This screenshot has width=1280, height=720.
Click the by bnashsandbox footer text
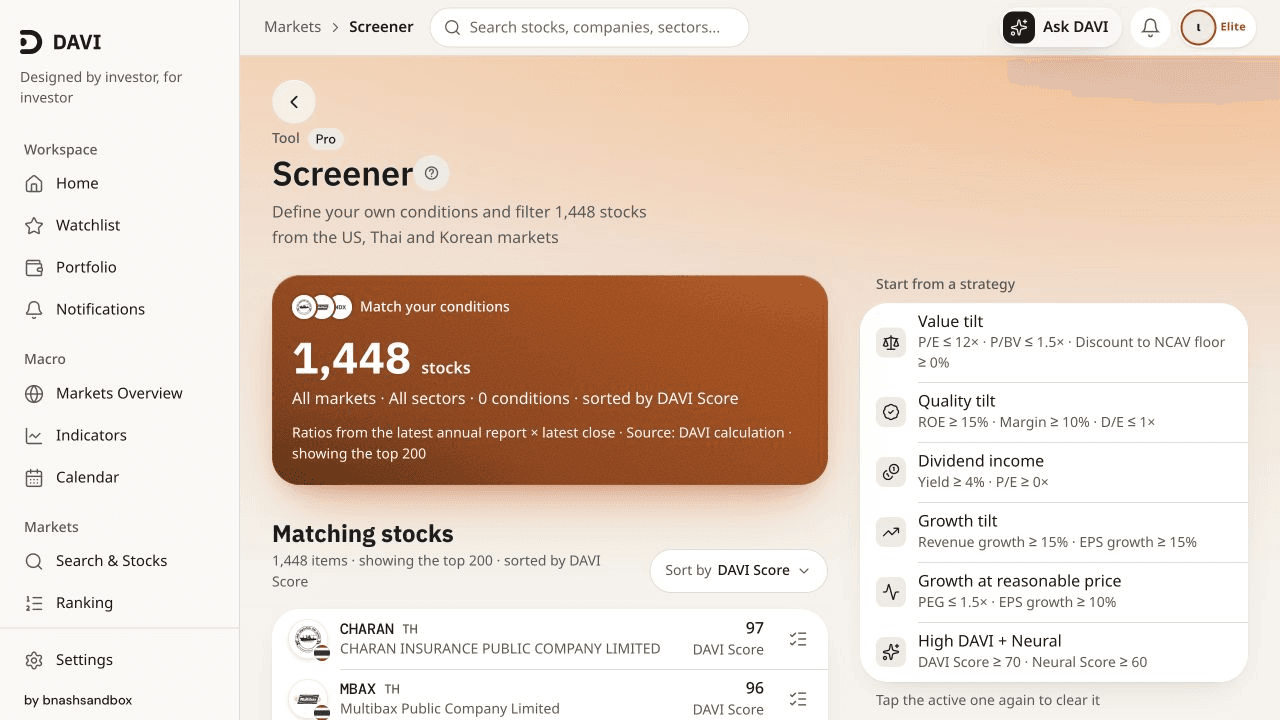coord(78,700)
